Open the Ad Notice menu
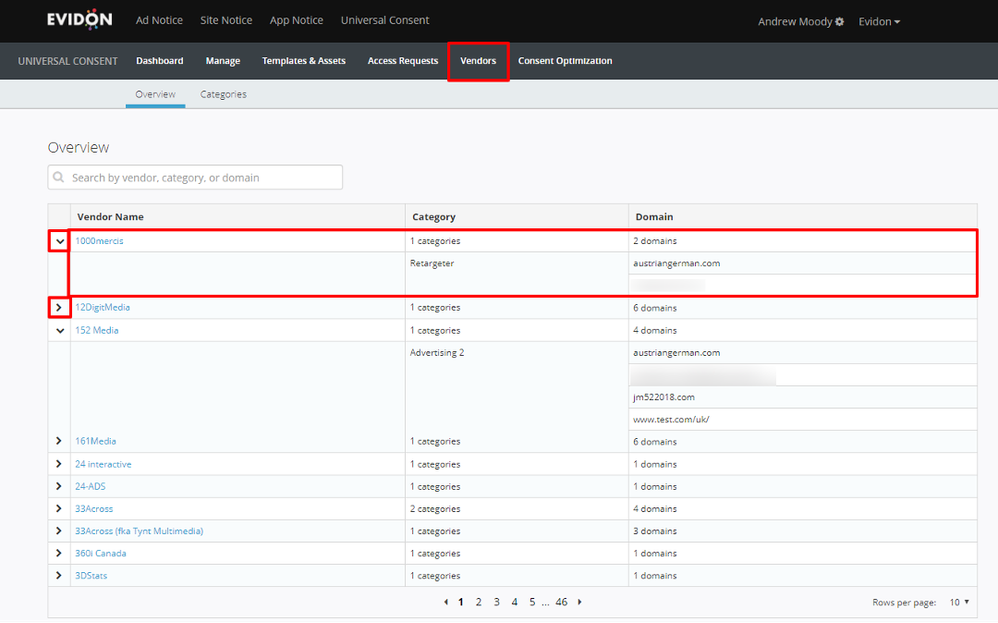Image resolution: width=998 pixels, height=623 pixels. click(159, 20)
